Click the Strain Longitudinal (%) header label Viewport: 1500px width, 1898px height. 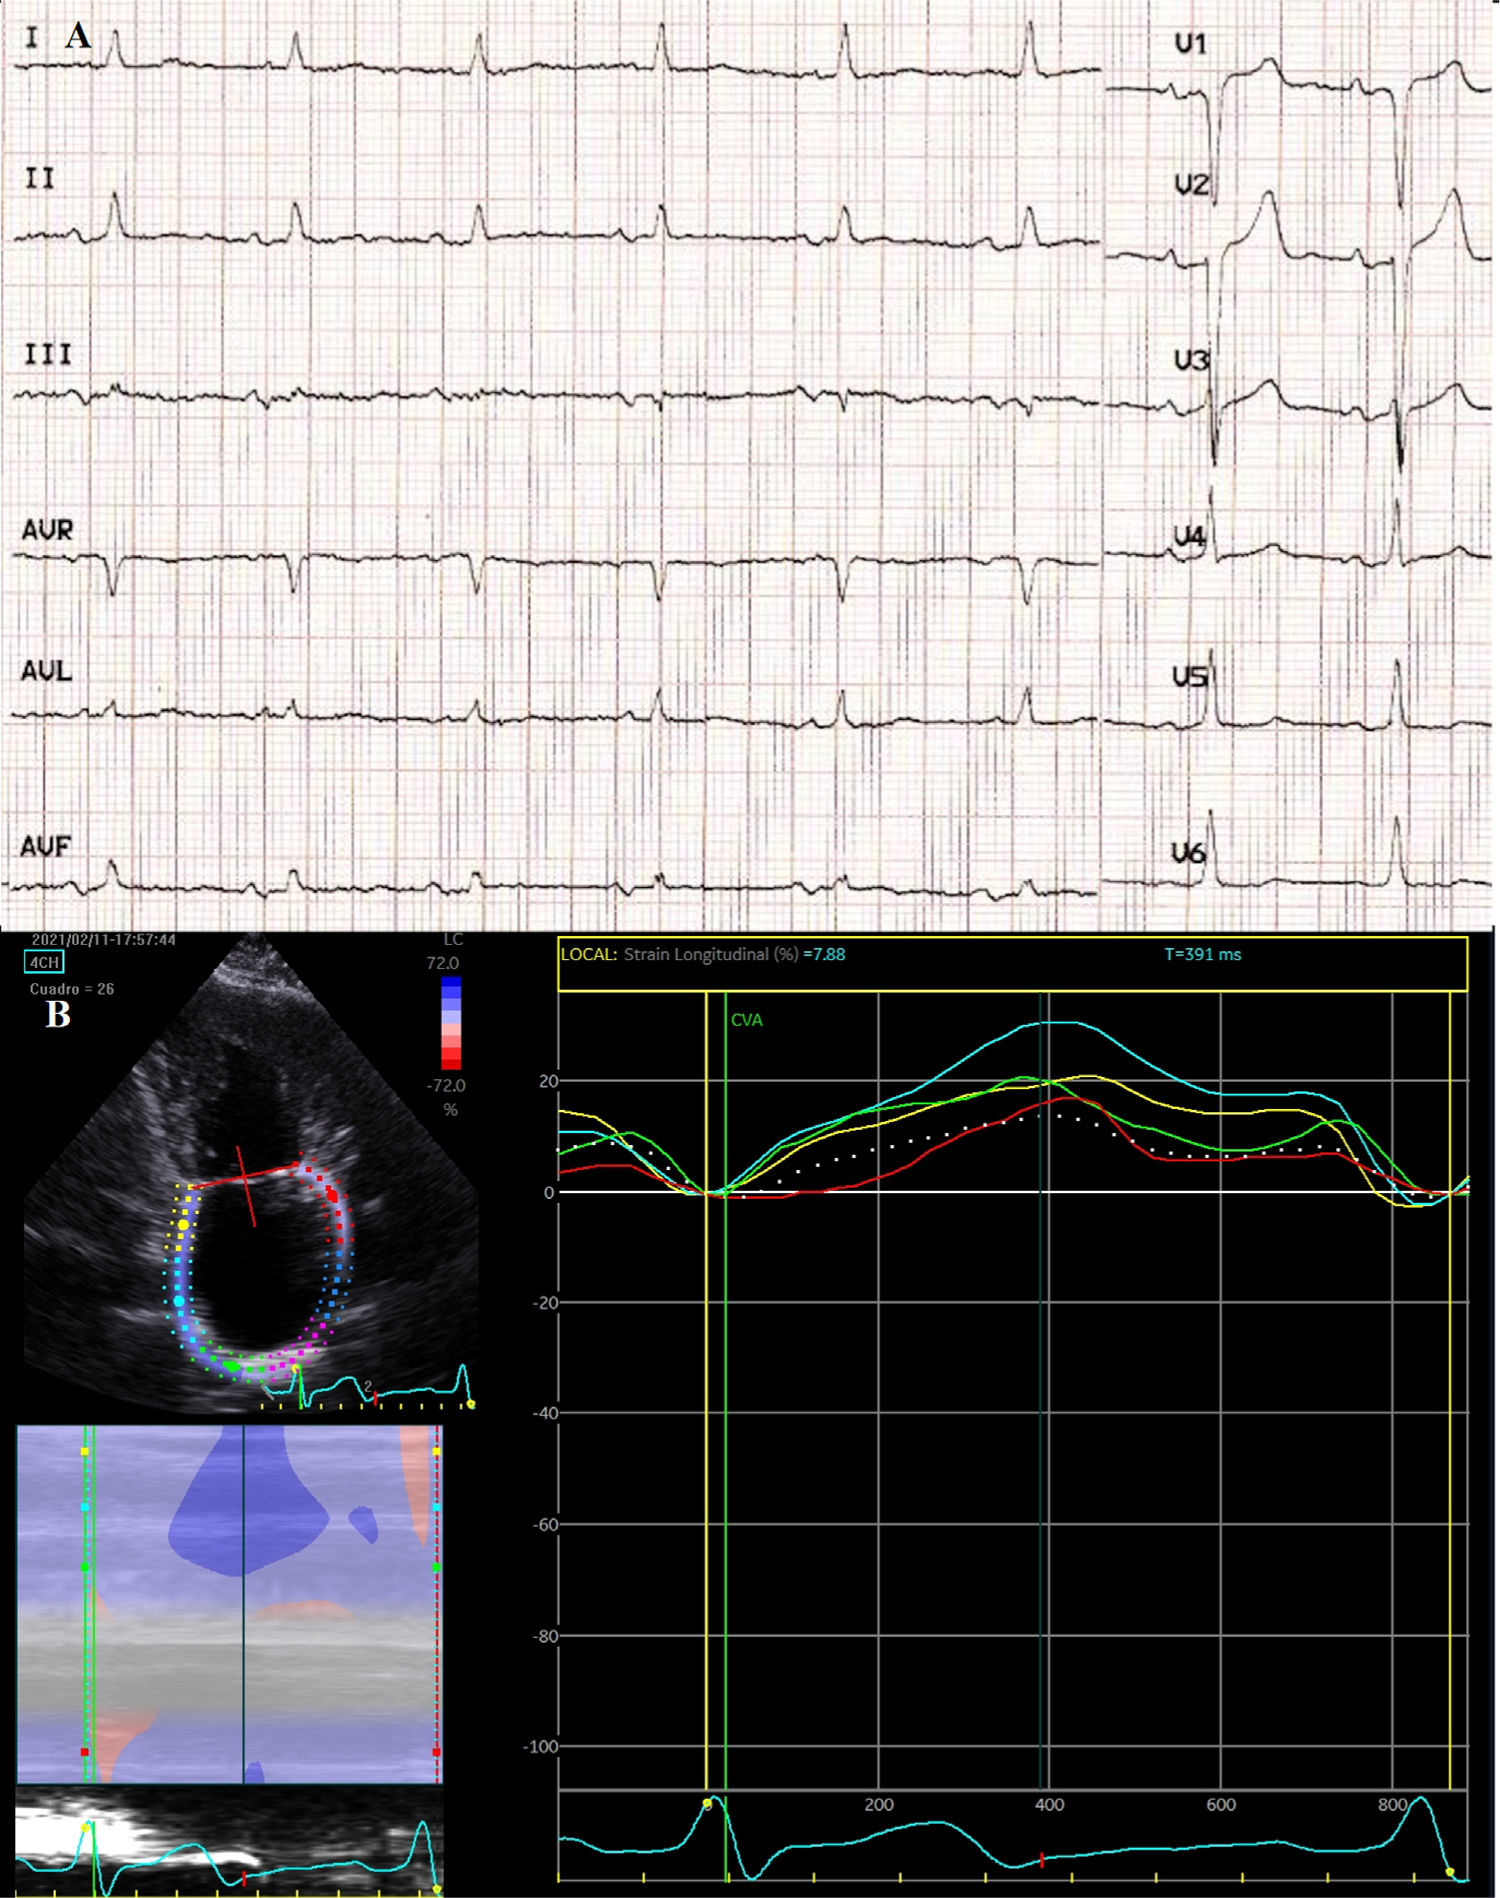tap(710, 954)
